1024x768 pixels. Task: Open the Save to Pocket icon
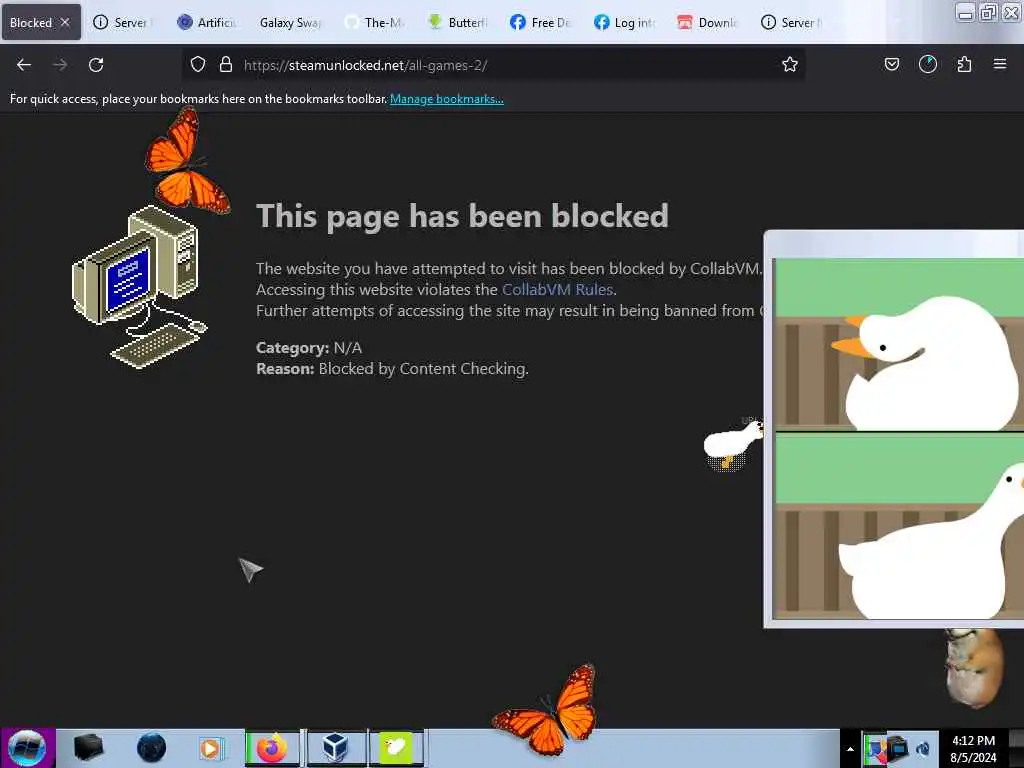[x=891, y=64]
